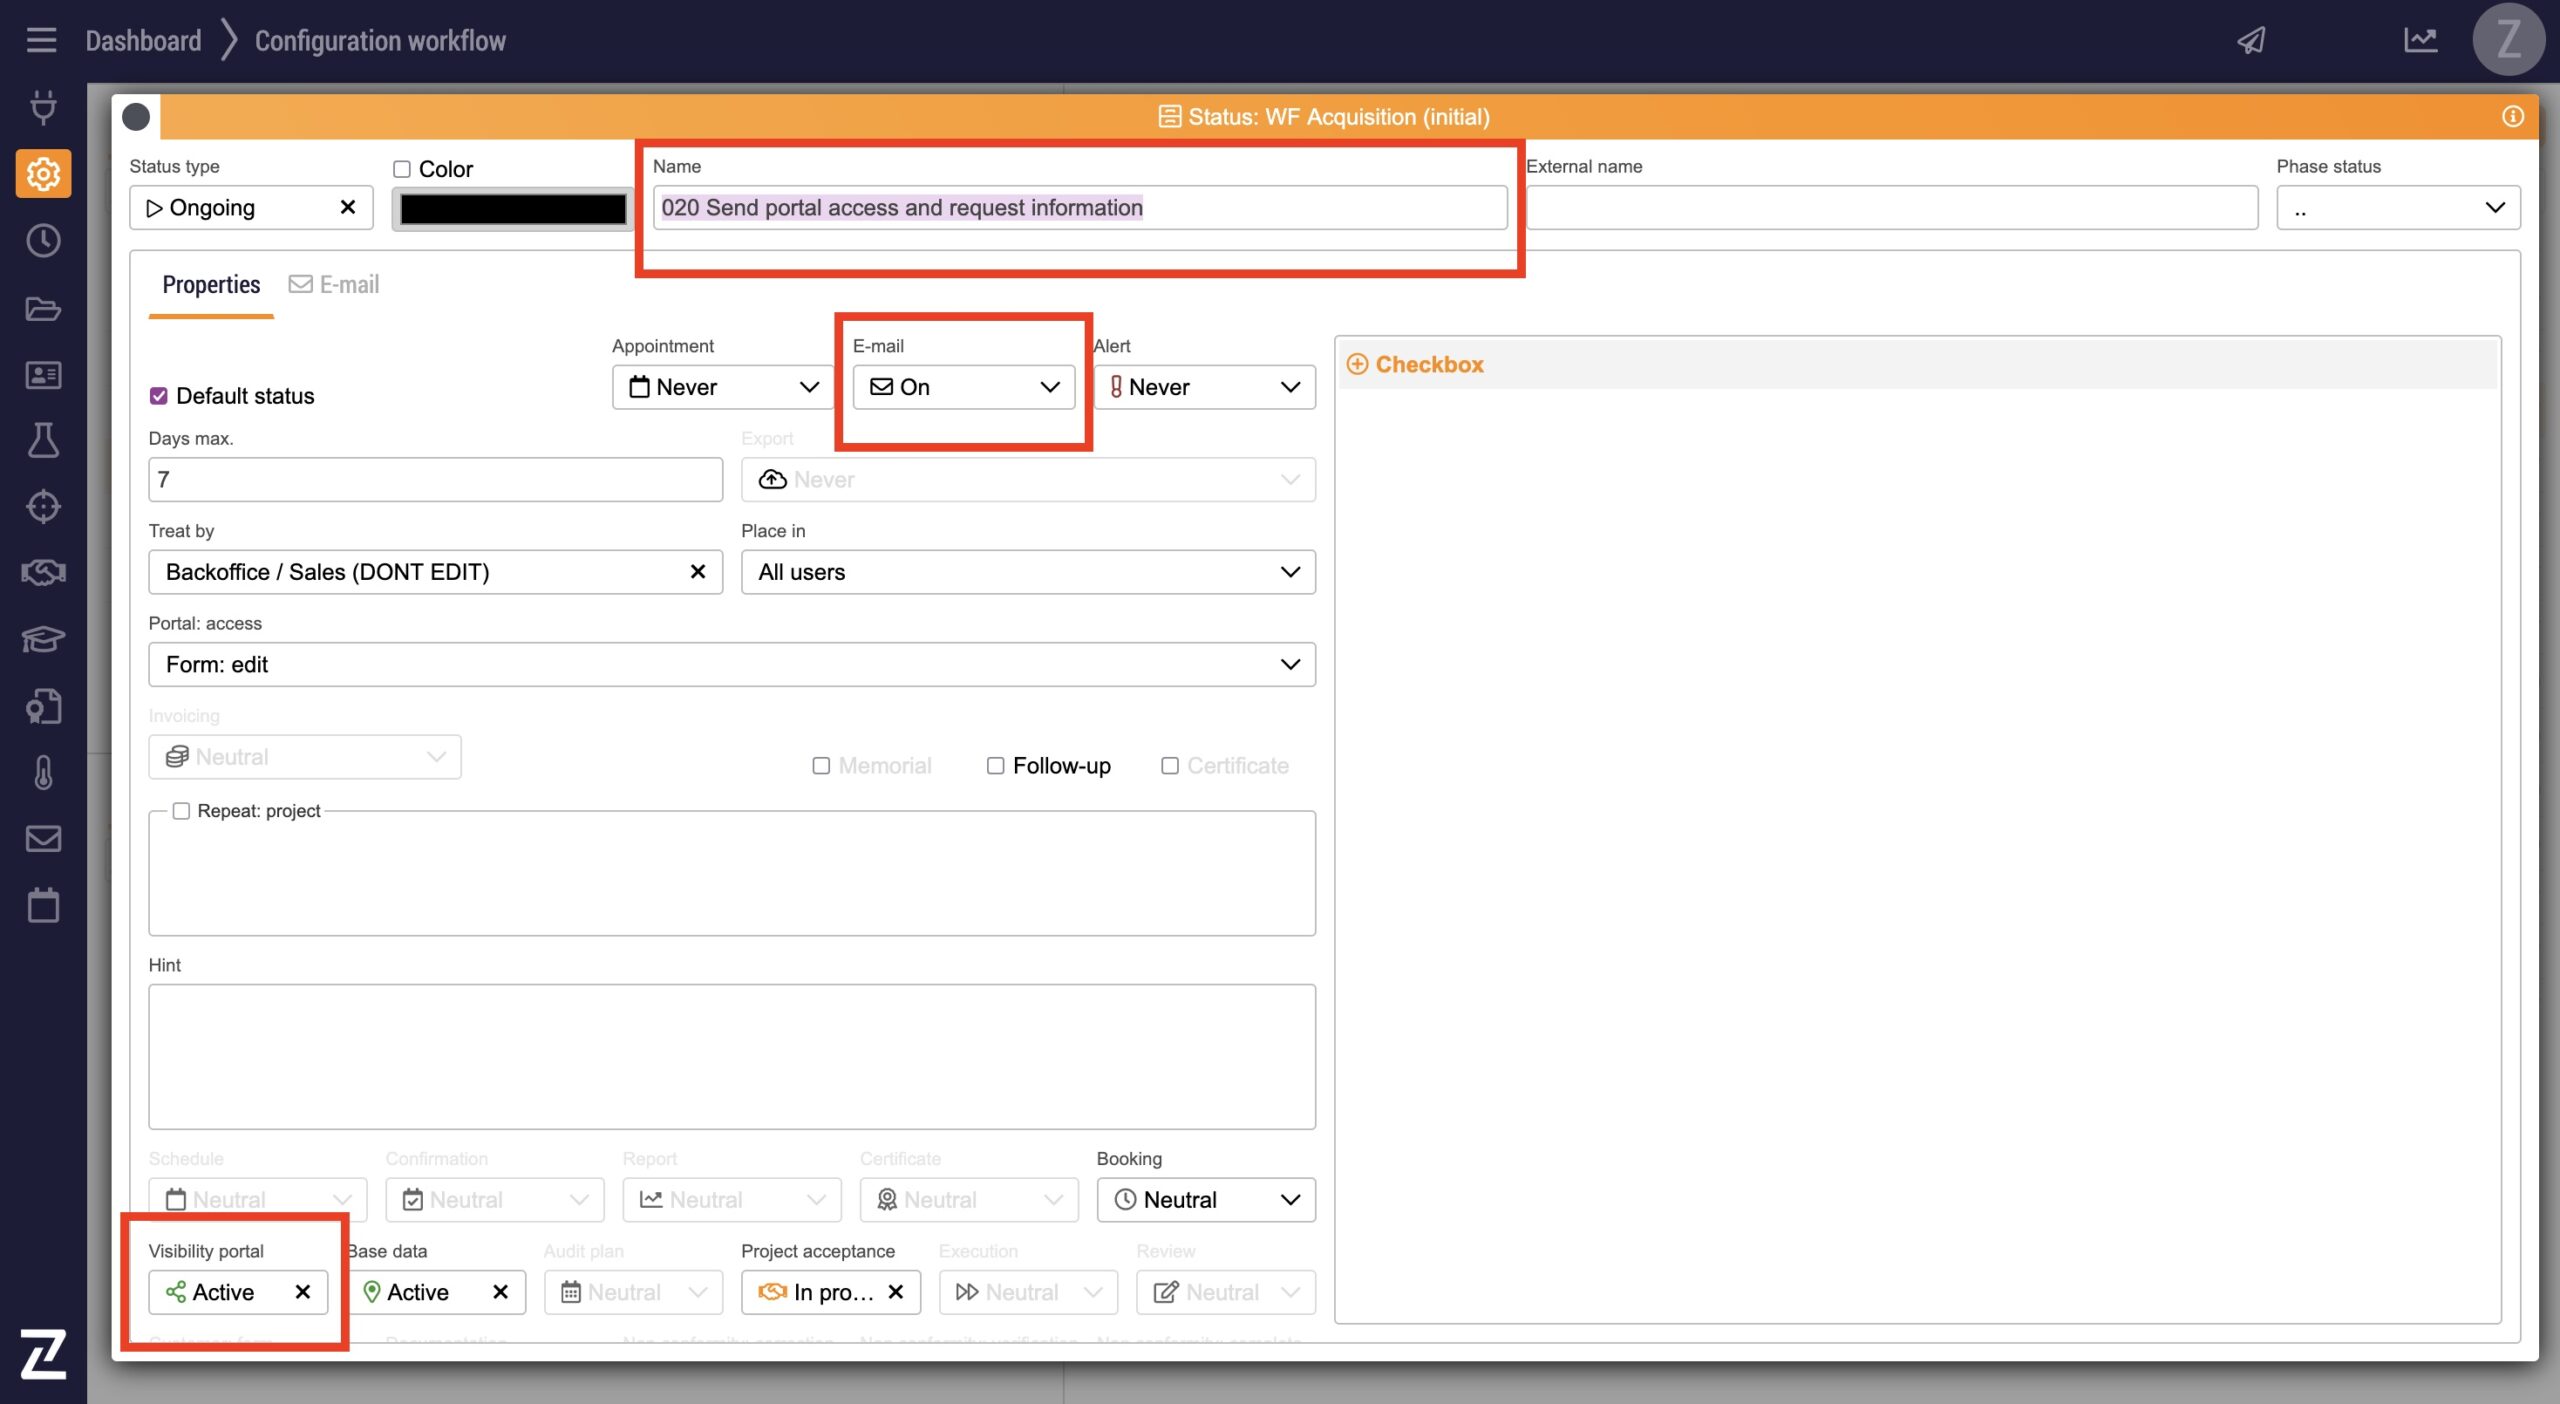Screen dimensions: 2560x1404
Task: Click the info icon on orange title bar
Action: click(x=2512, y=117)
